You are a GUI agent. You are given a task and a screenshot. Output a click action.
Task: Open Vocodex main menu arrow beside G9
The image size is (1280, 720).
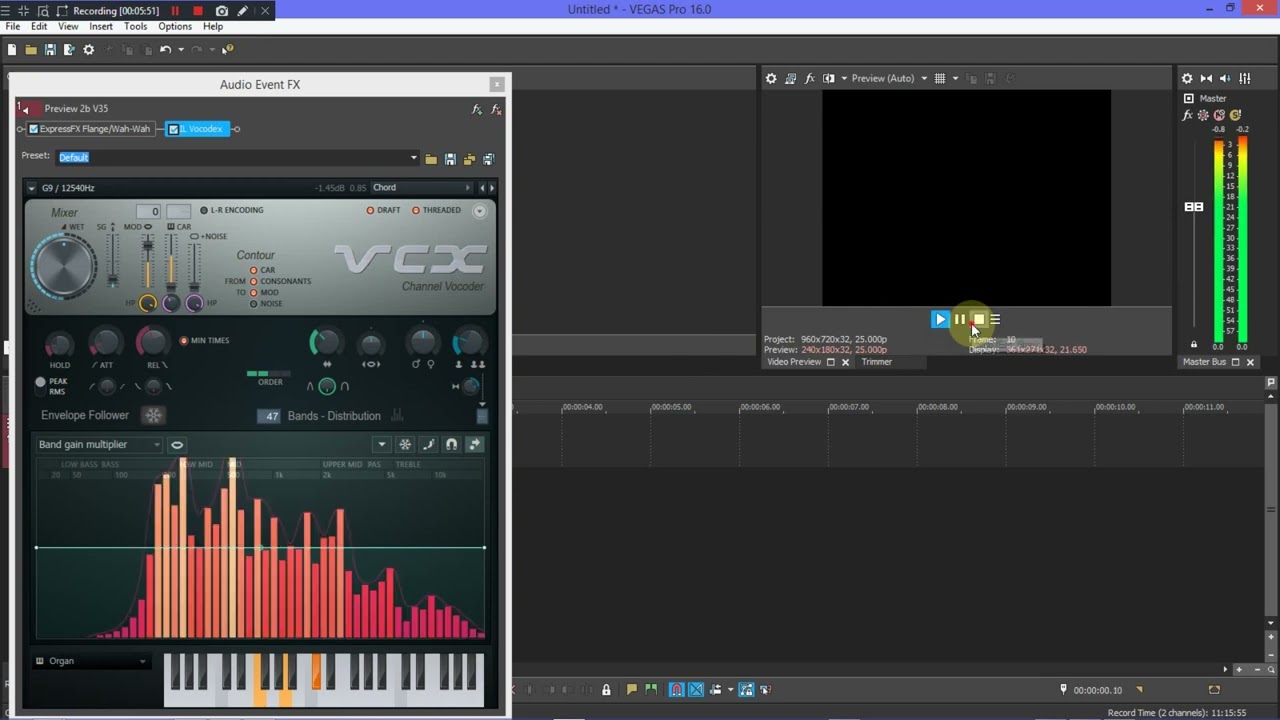[32, 188]
